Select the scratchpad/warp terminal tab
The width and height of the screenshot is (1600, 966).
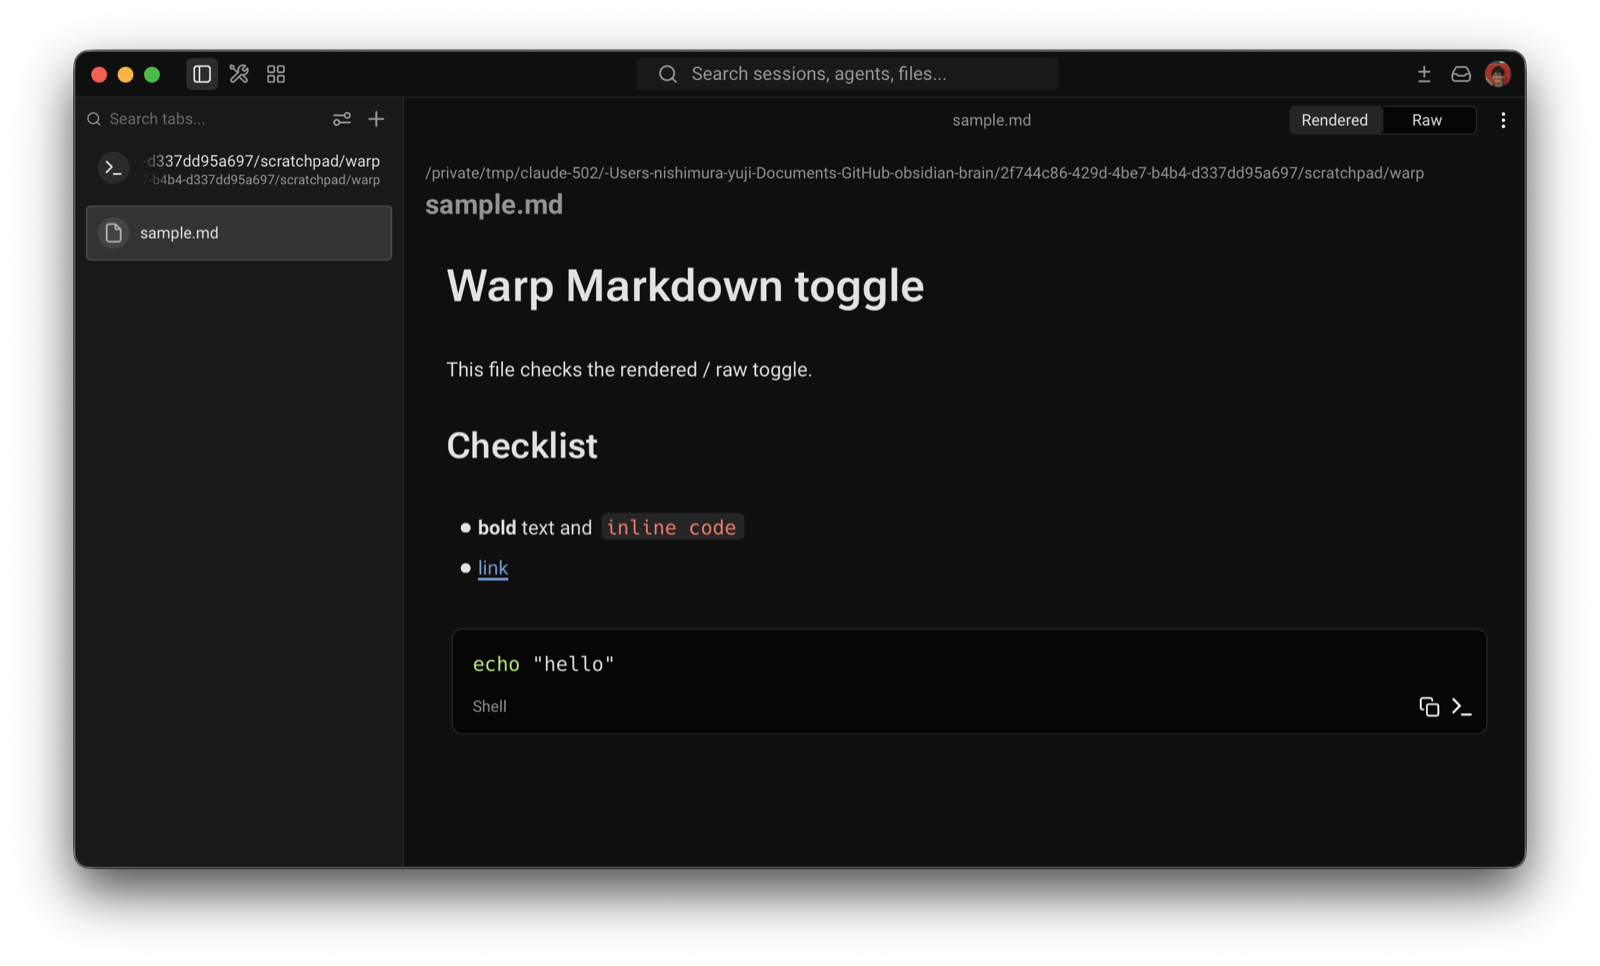239,169
